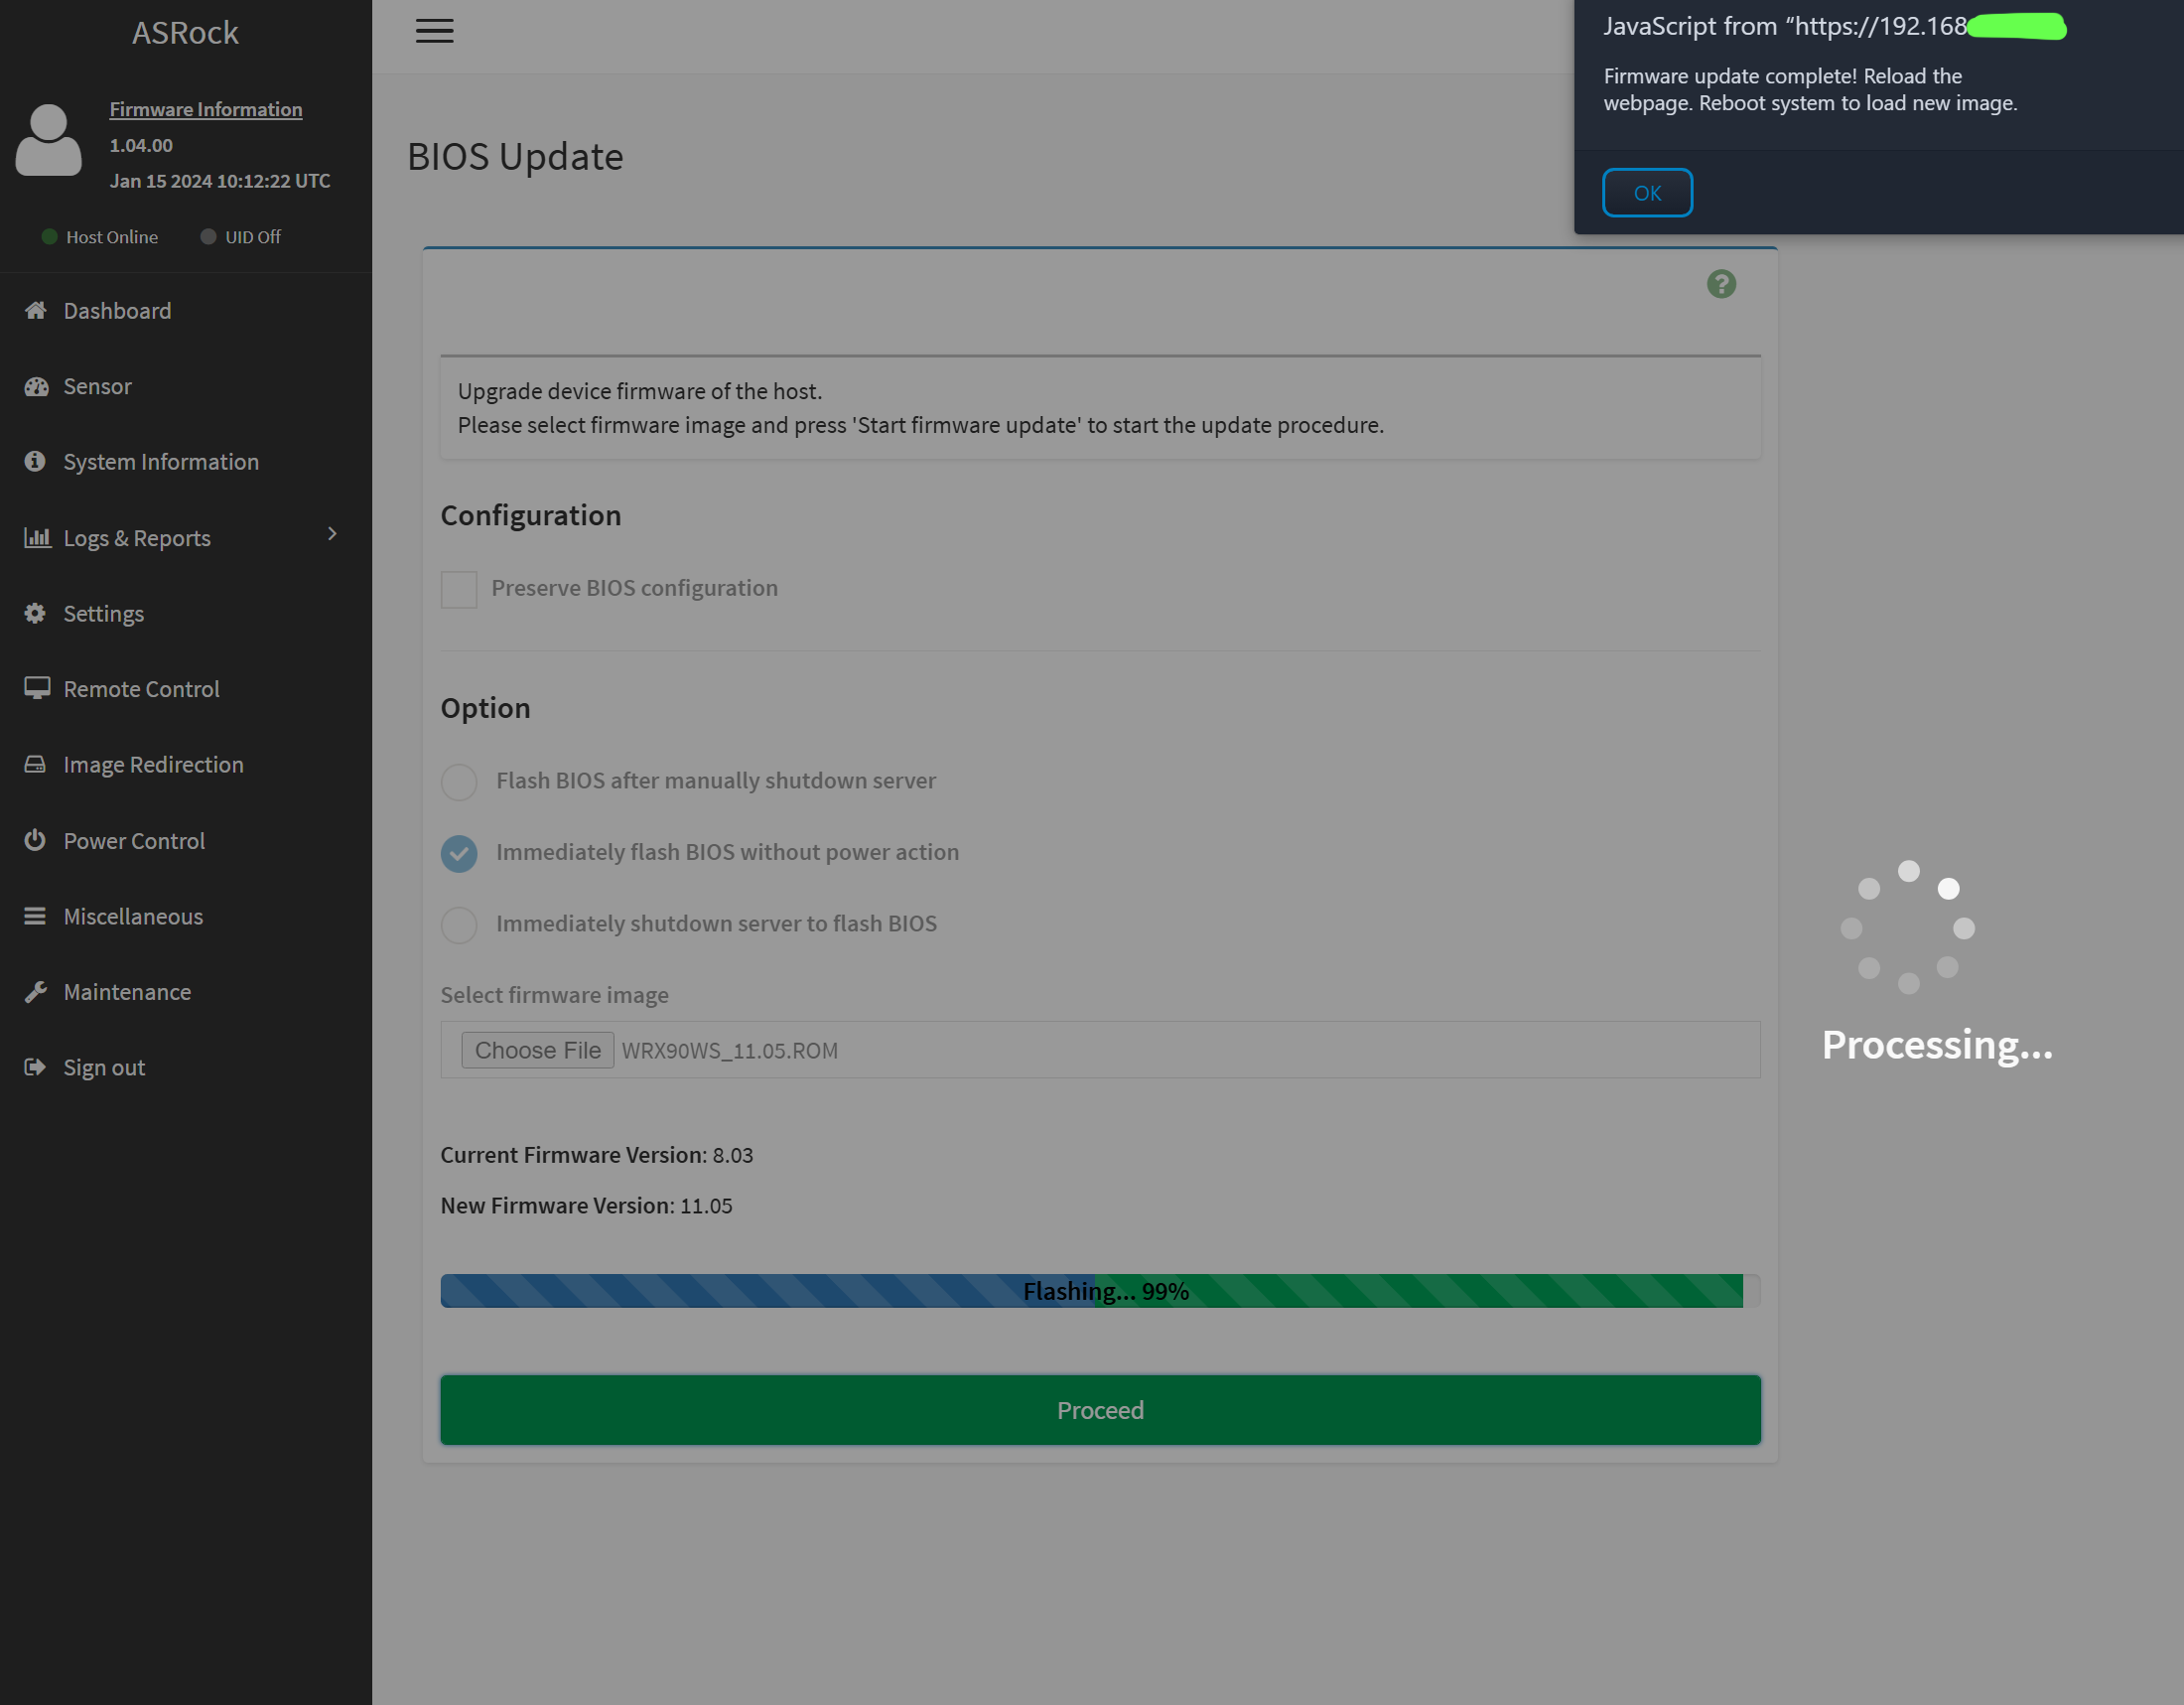Open Image Redirection menu item
The height and width of the screenshot is (1705, 2184).
(x=153, y=765)
